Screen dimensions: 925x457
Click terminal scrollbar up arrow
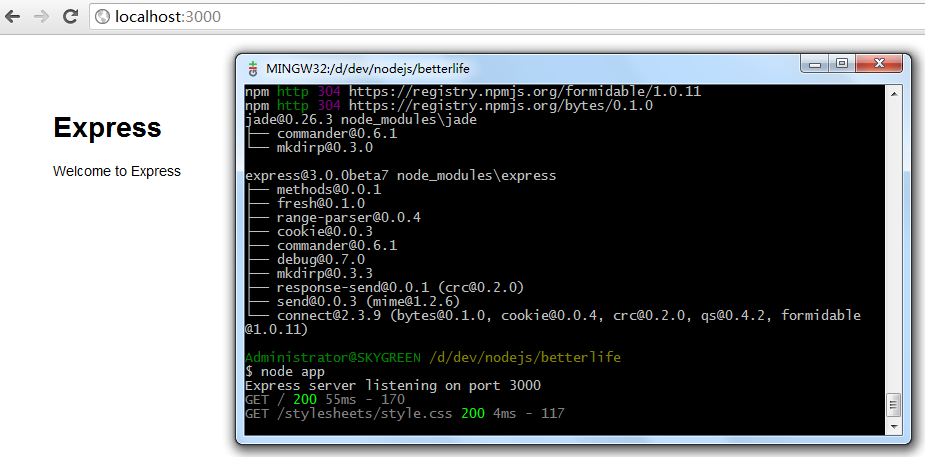pyautogui.click(x=893, y=93)
